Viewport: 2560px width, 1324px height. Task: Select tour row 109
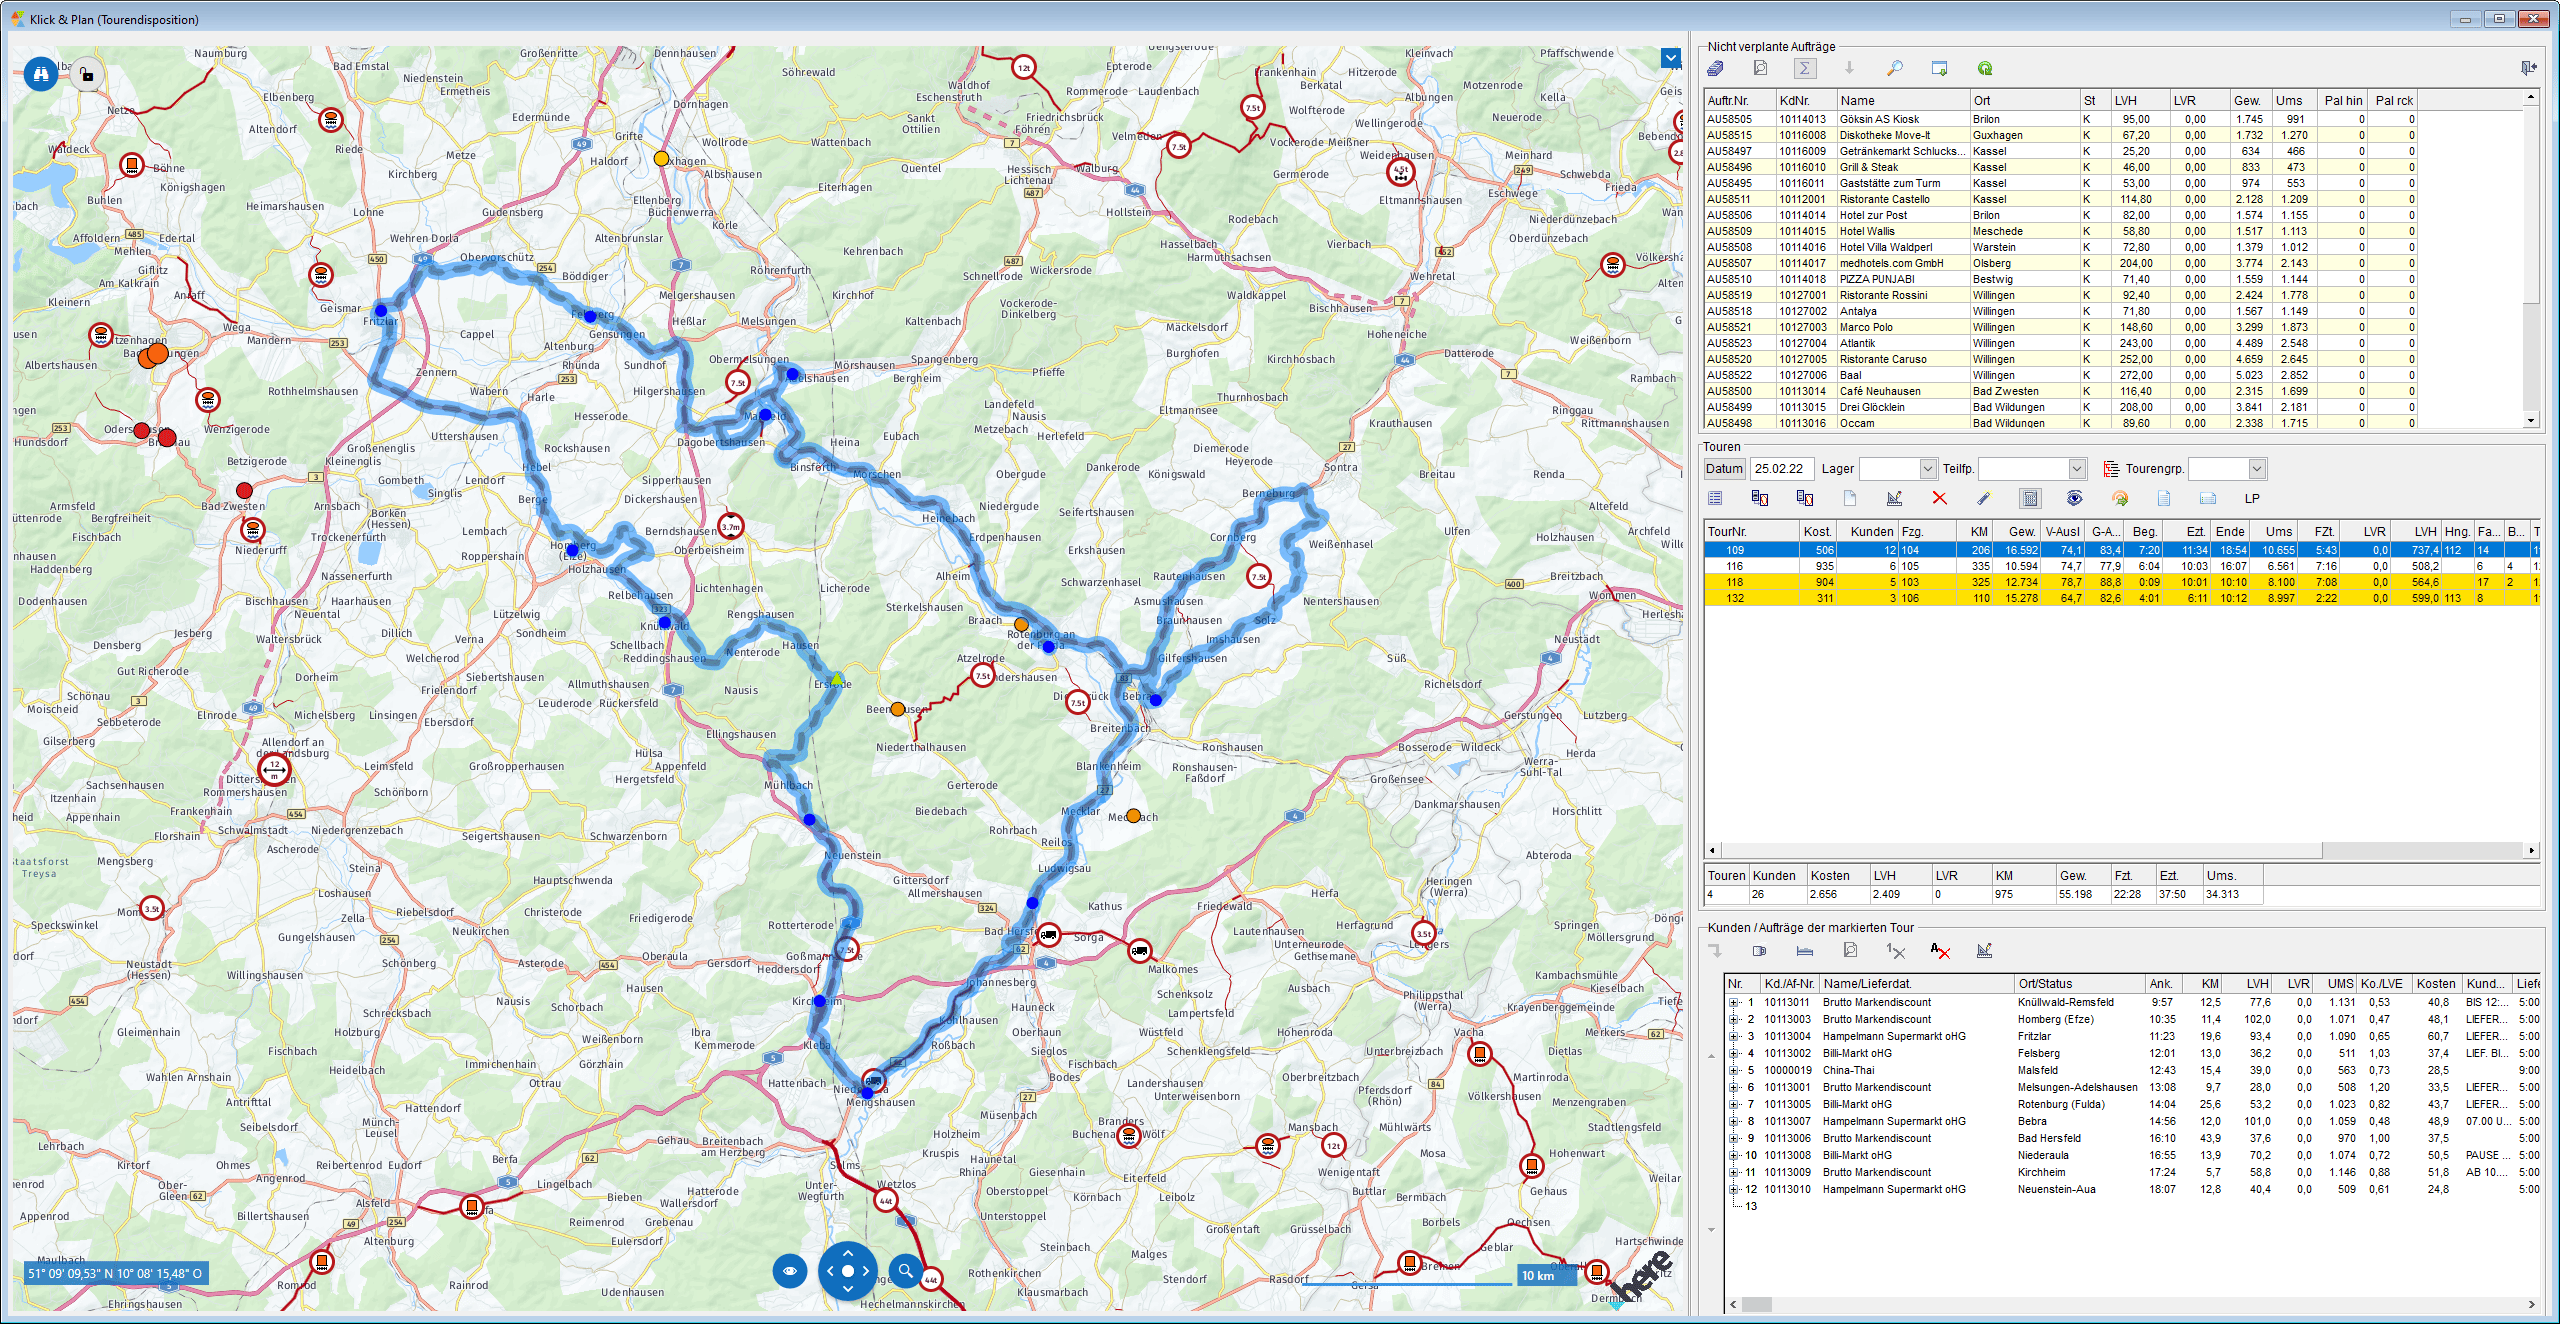(x=2121, y=550)
